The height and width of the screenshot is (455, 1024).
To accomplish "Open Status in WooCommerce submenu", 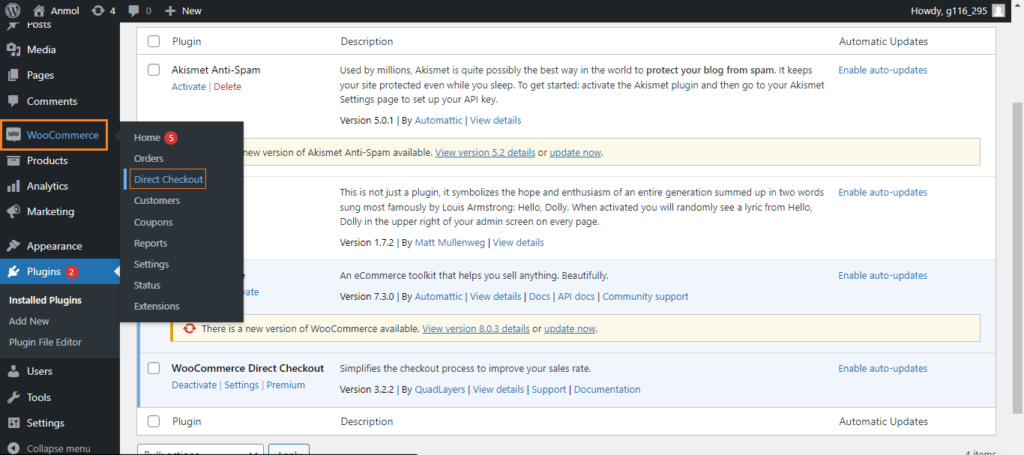I will (147, 285).
